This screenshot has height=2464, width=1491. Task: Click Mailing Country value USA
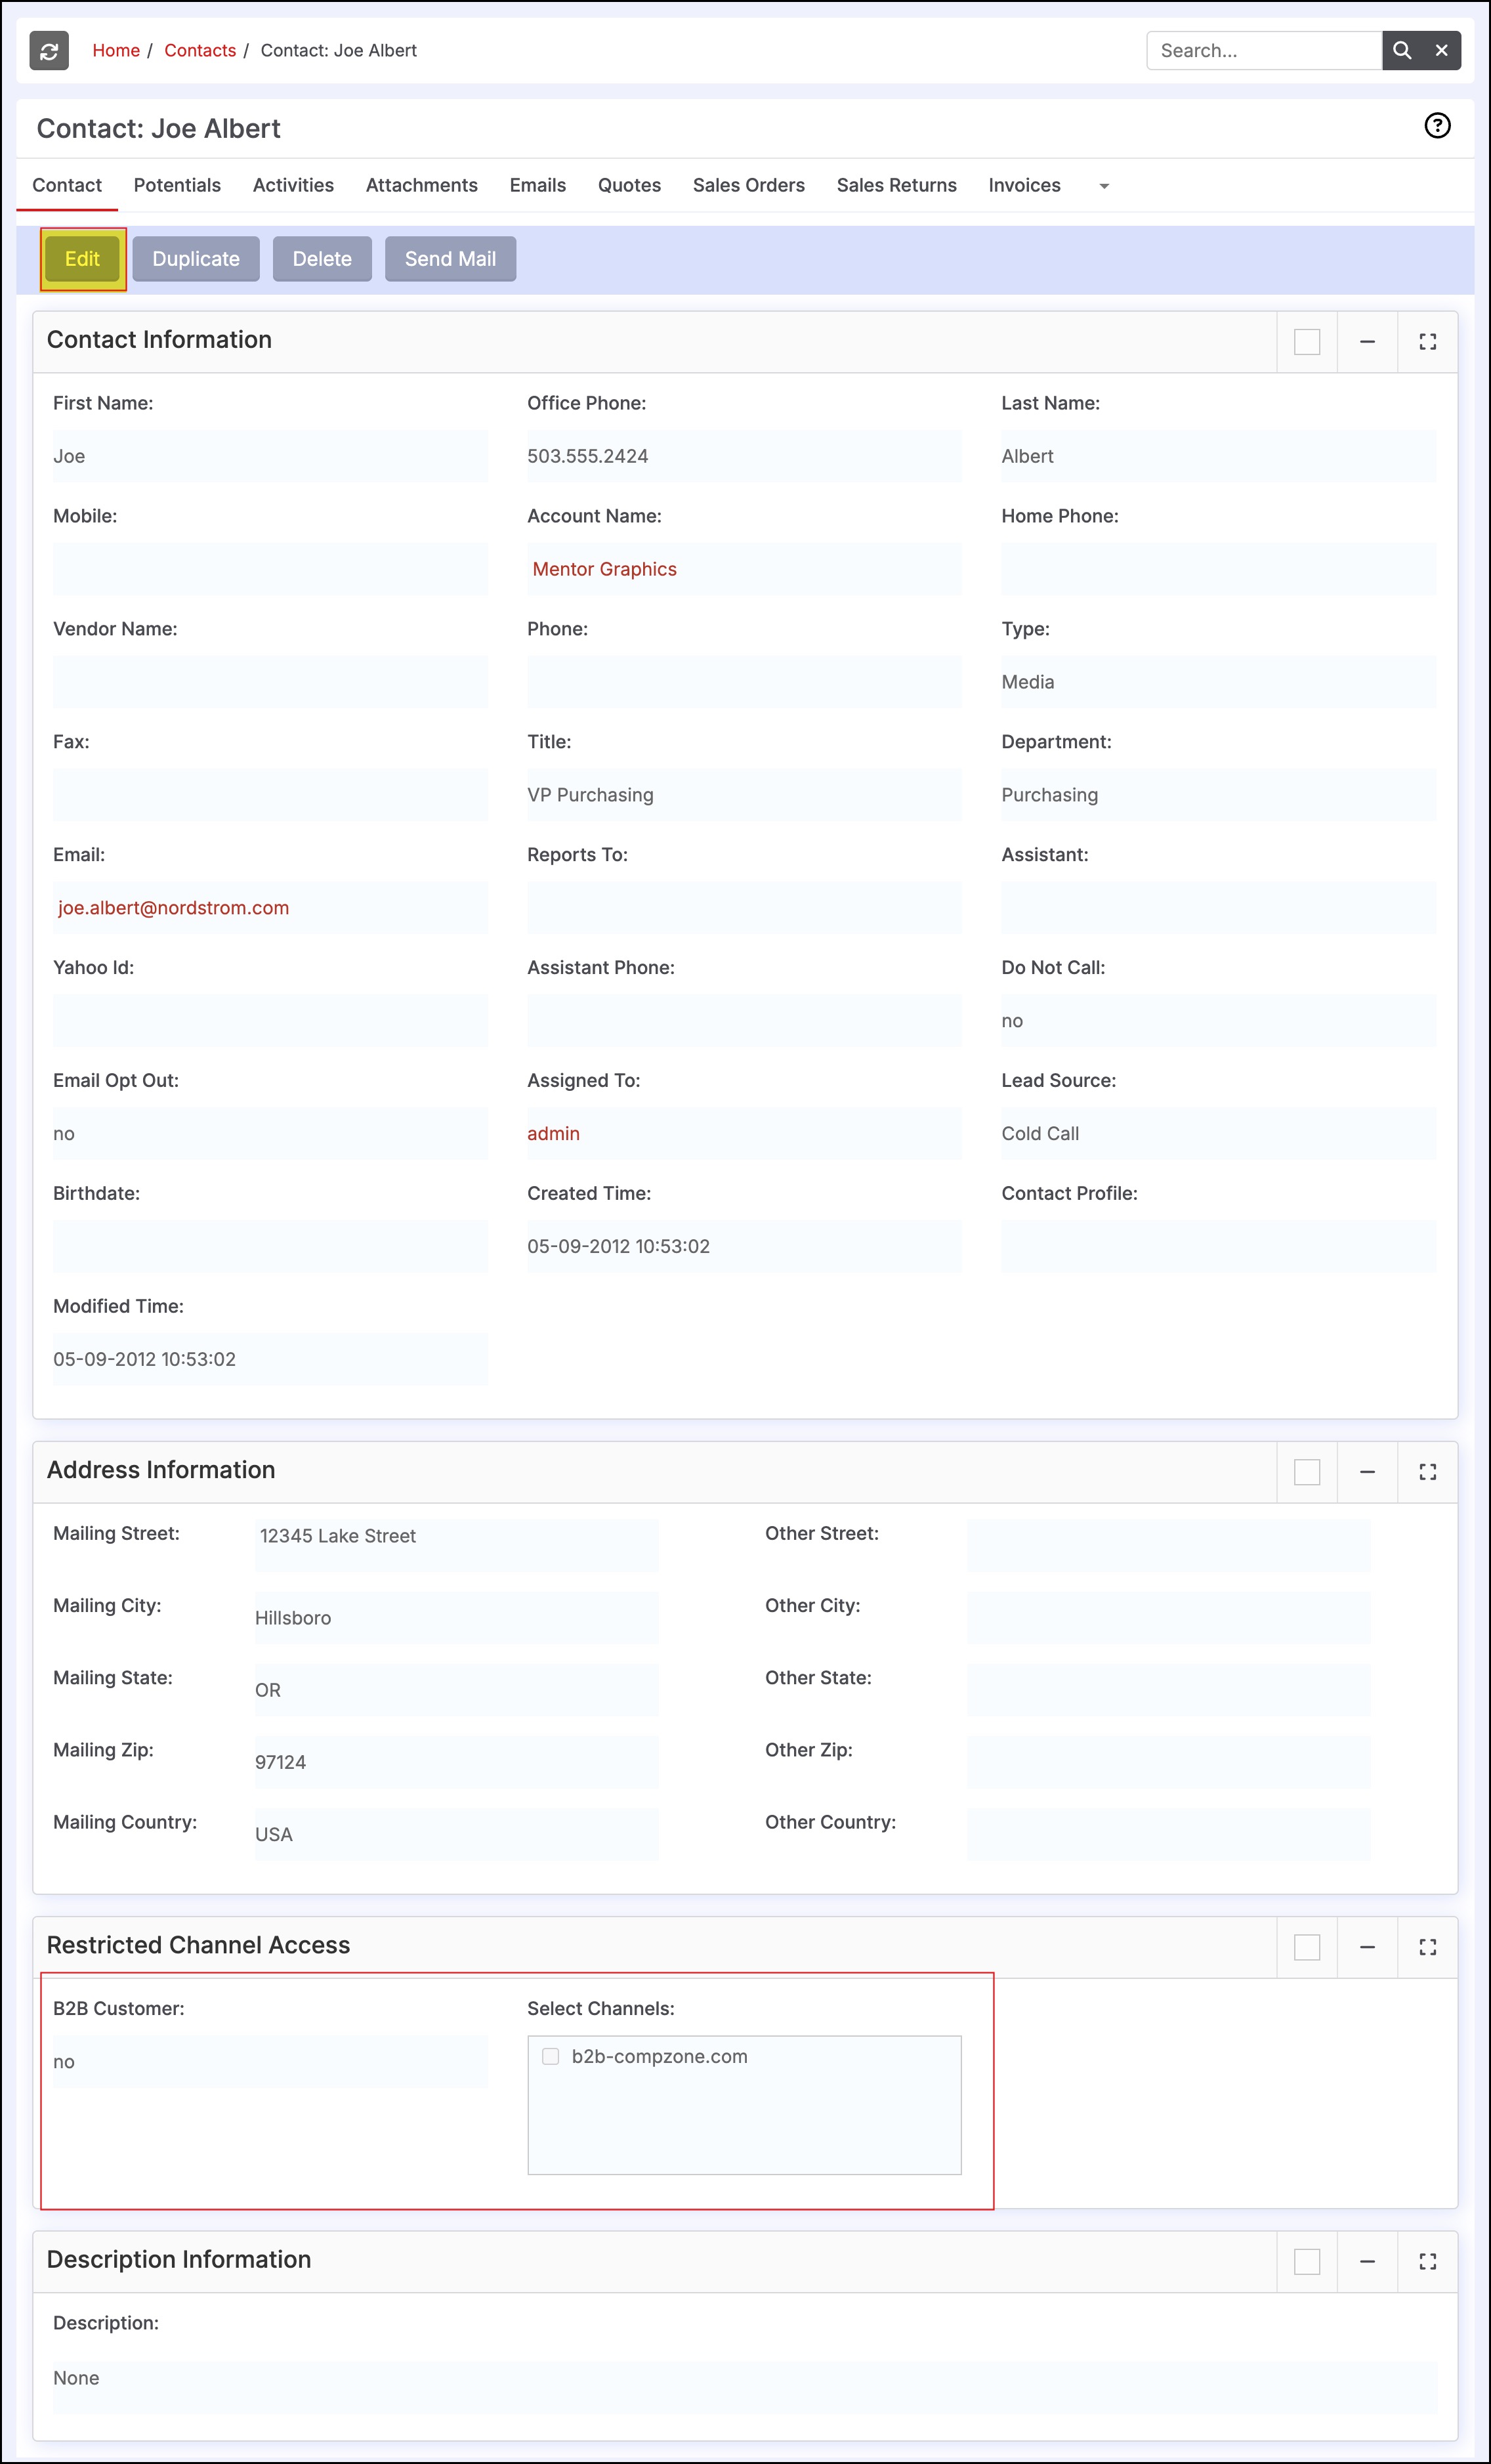273,1834
